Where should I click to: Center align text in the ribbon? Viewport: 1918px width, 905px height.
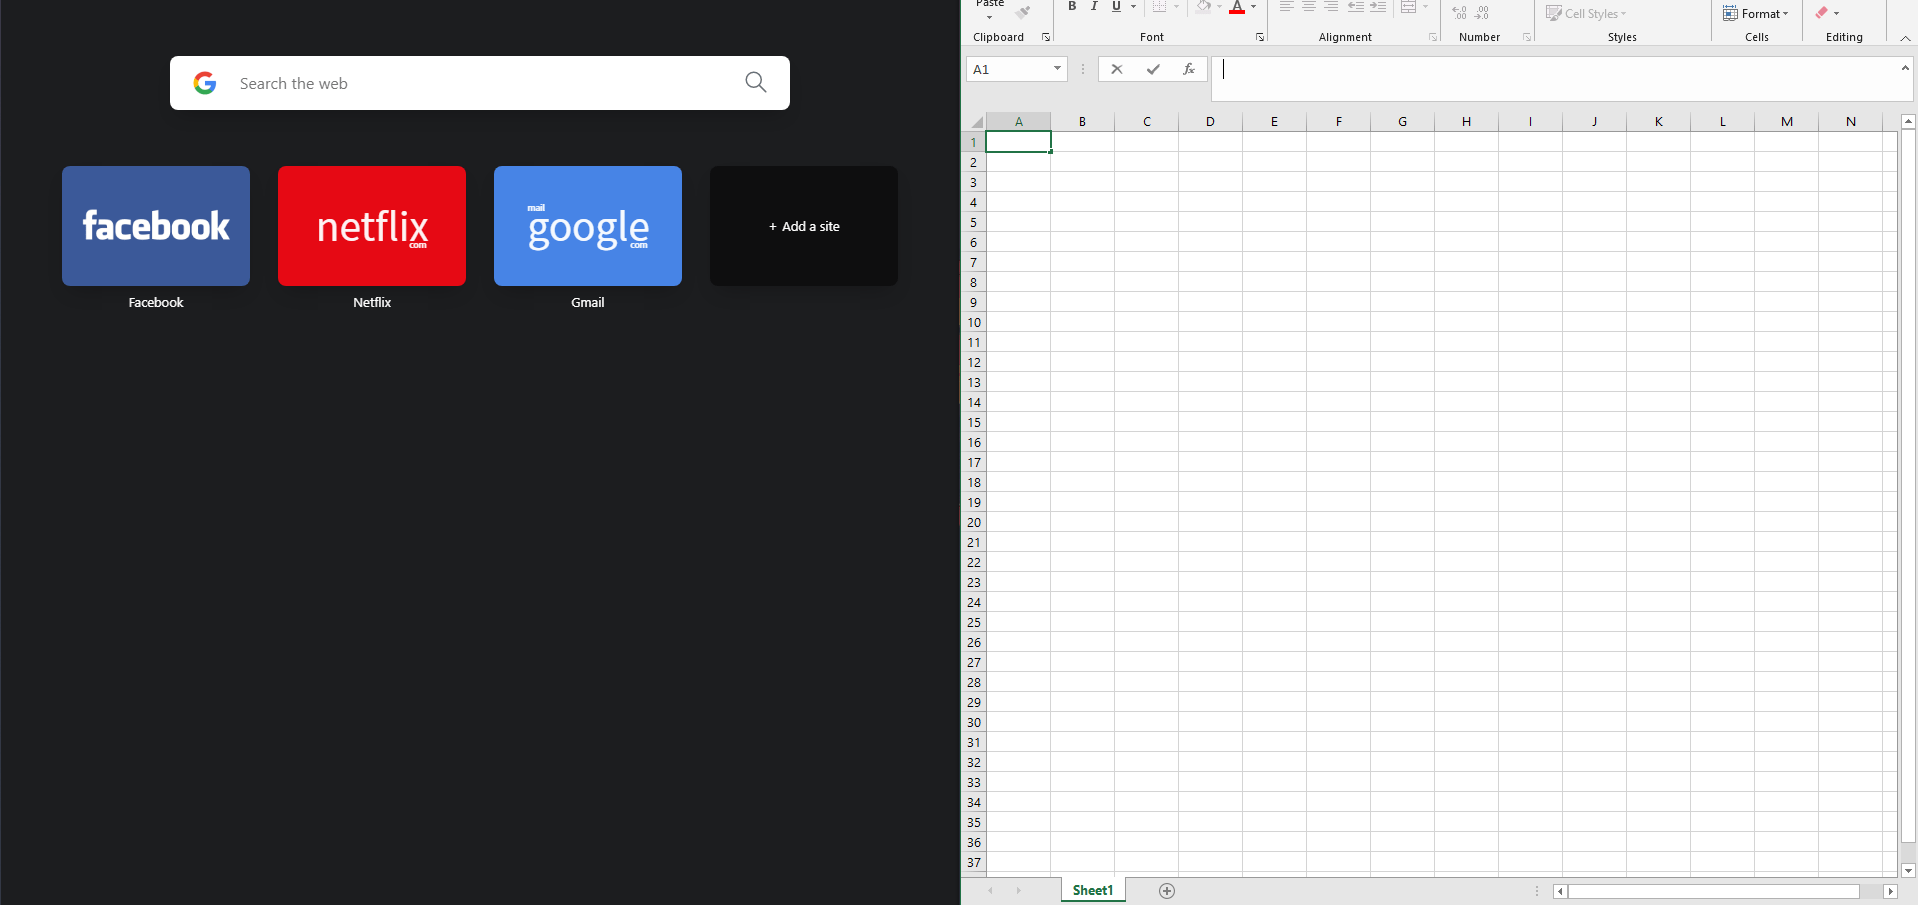pos(1308,7)
